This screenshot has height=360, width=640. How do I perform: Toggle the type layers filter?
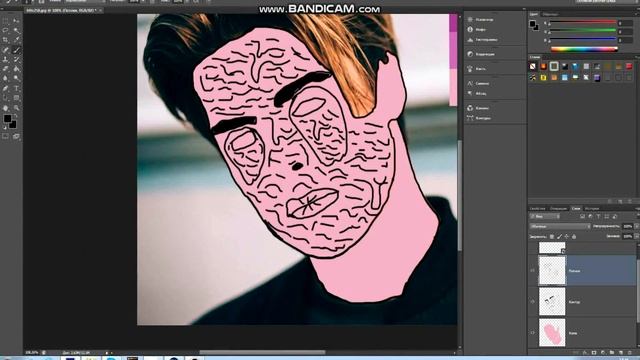point(598,216)
